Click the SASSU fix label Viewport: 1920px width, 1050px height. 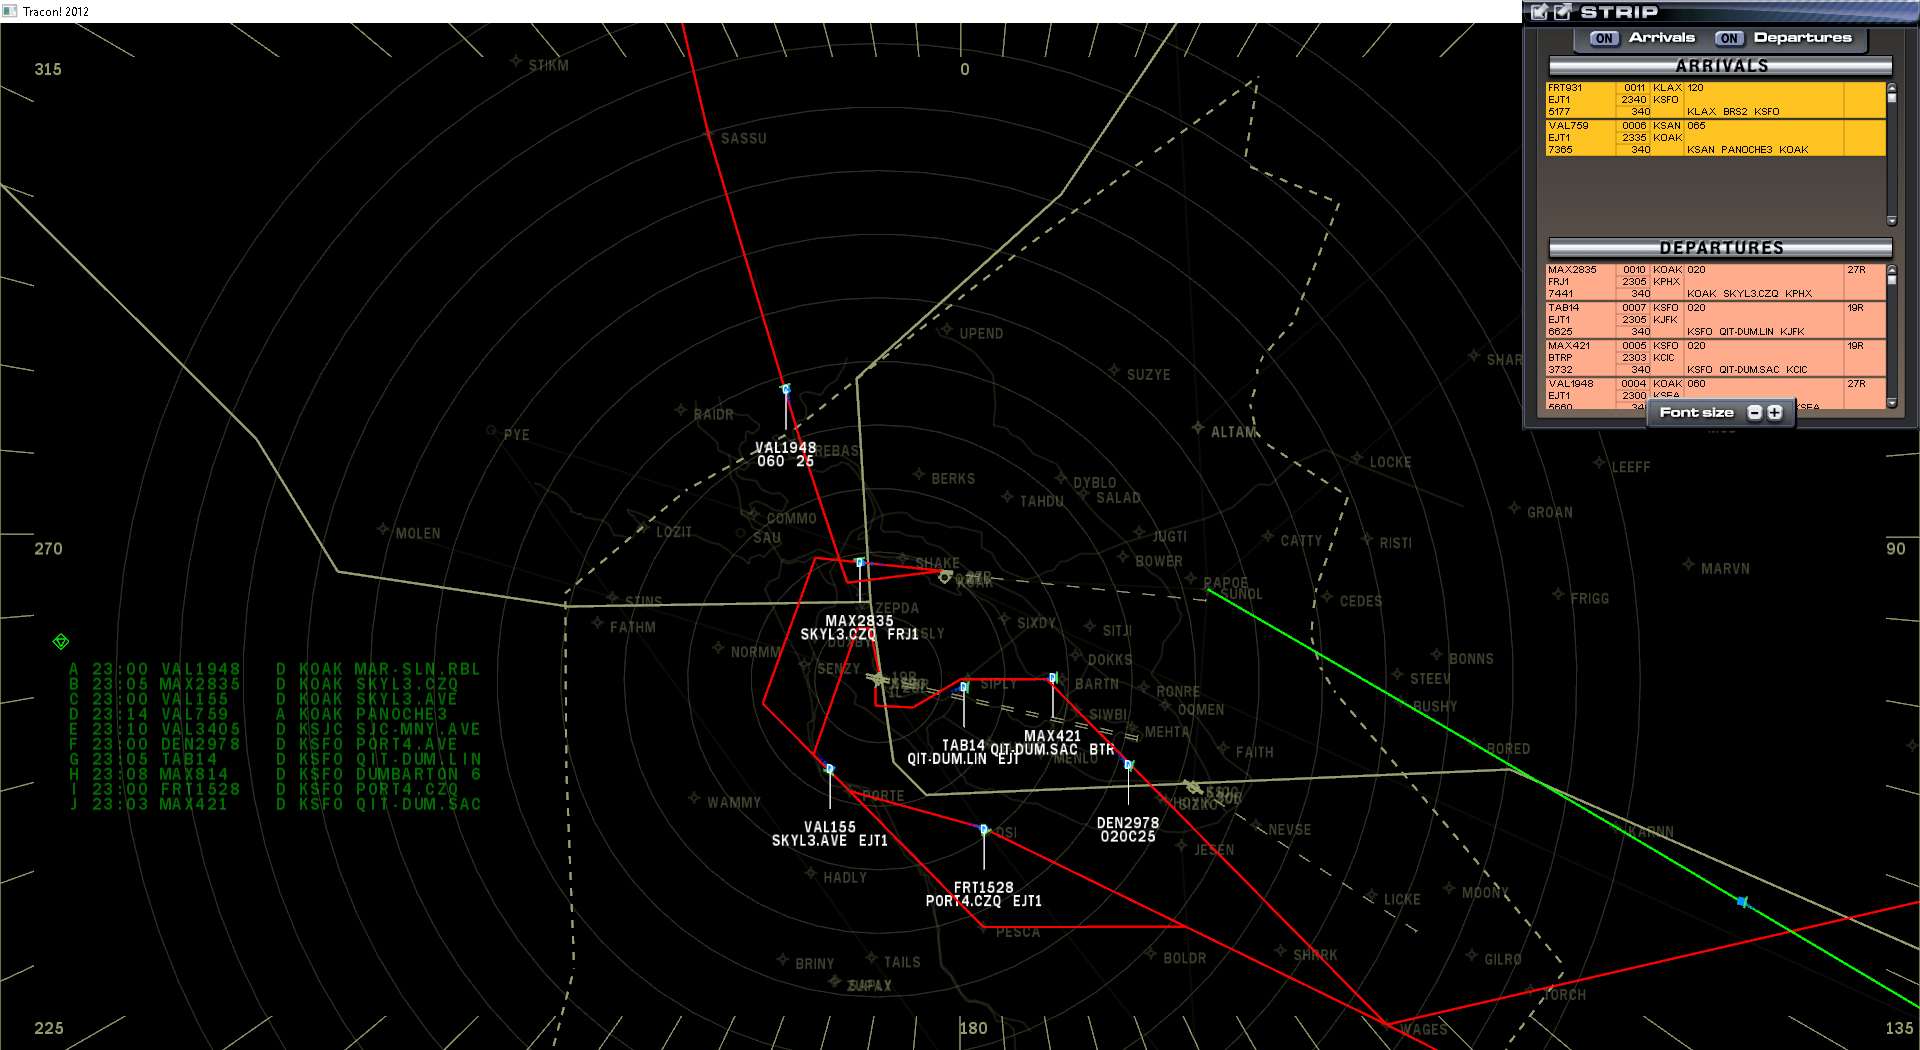pos(744,138)
